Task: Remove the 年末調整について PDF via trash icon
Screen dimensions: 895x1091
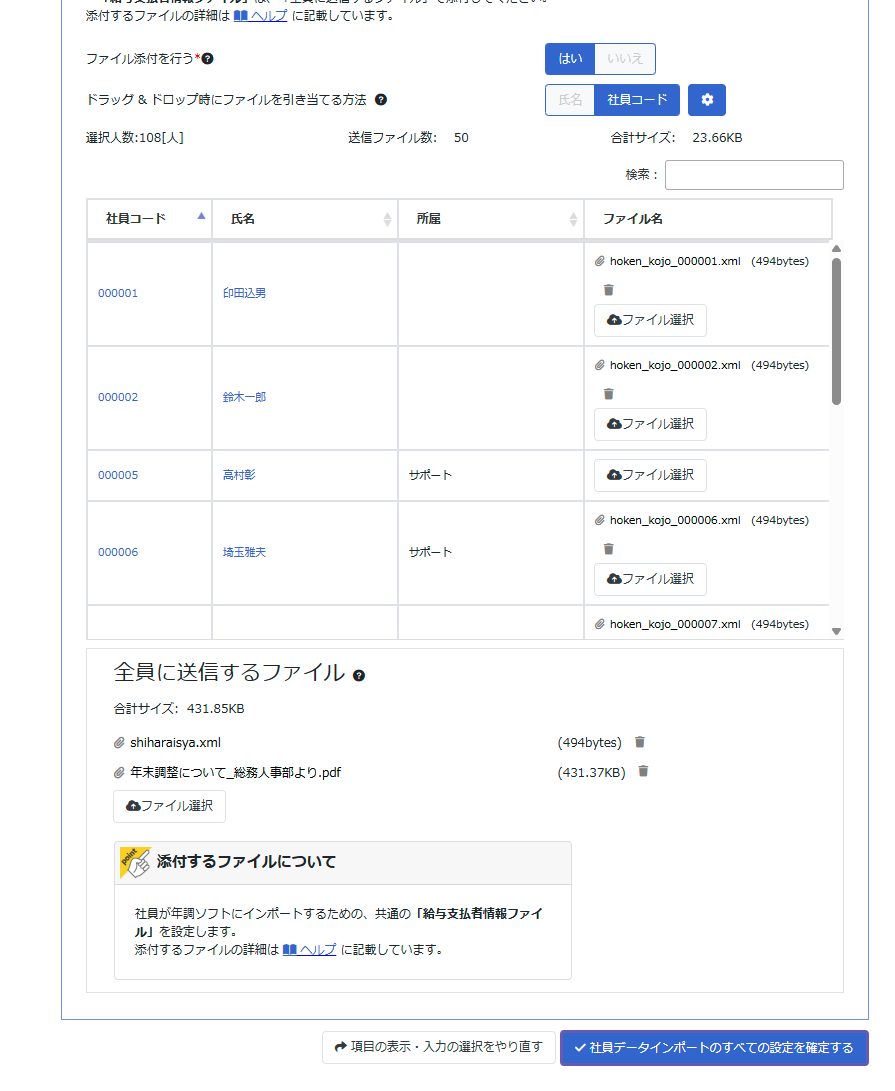Action: tap(643, 771)
